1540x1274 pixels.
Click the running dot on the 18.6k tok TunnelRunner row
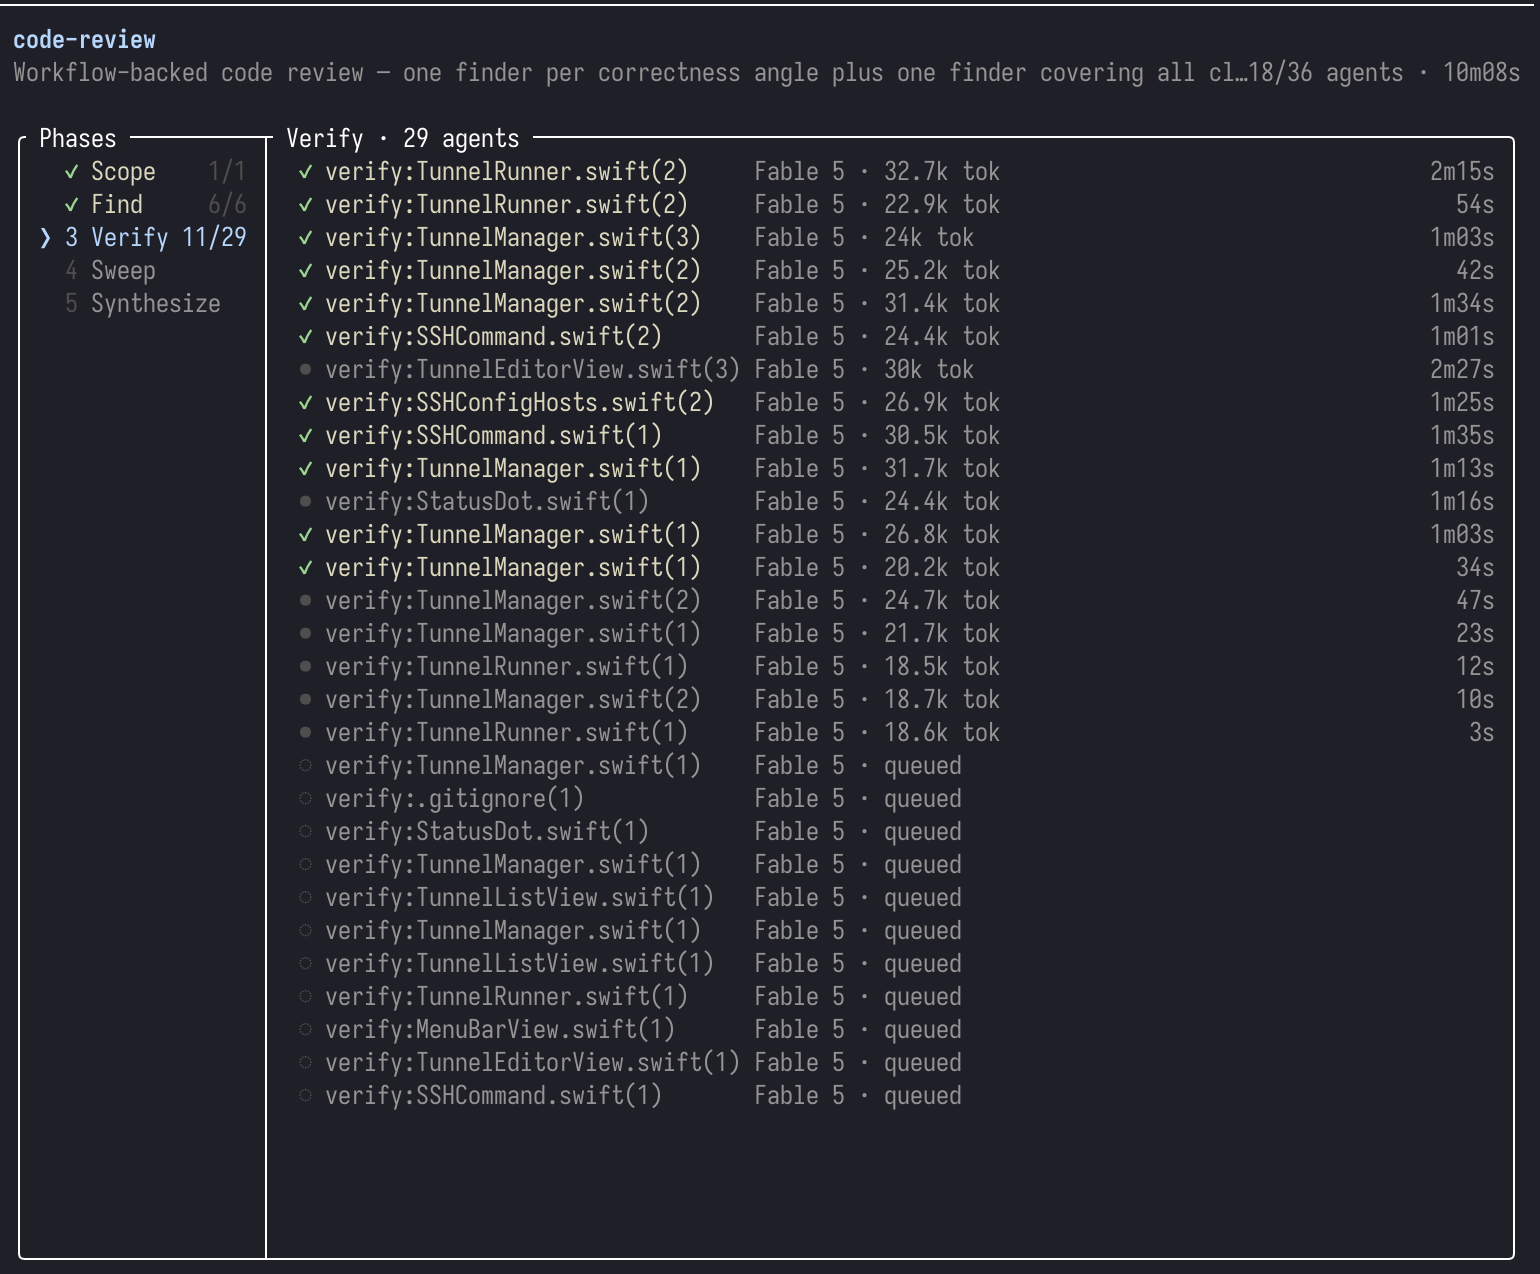(306, 733)
